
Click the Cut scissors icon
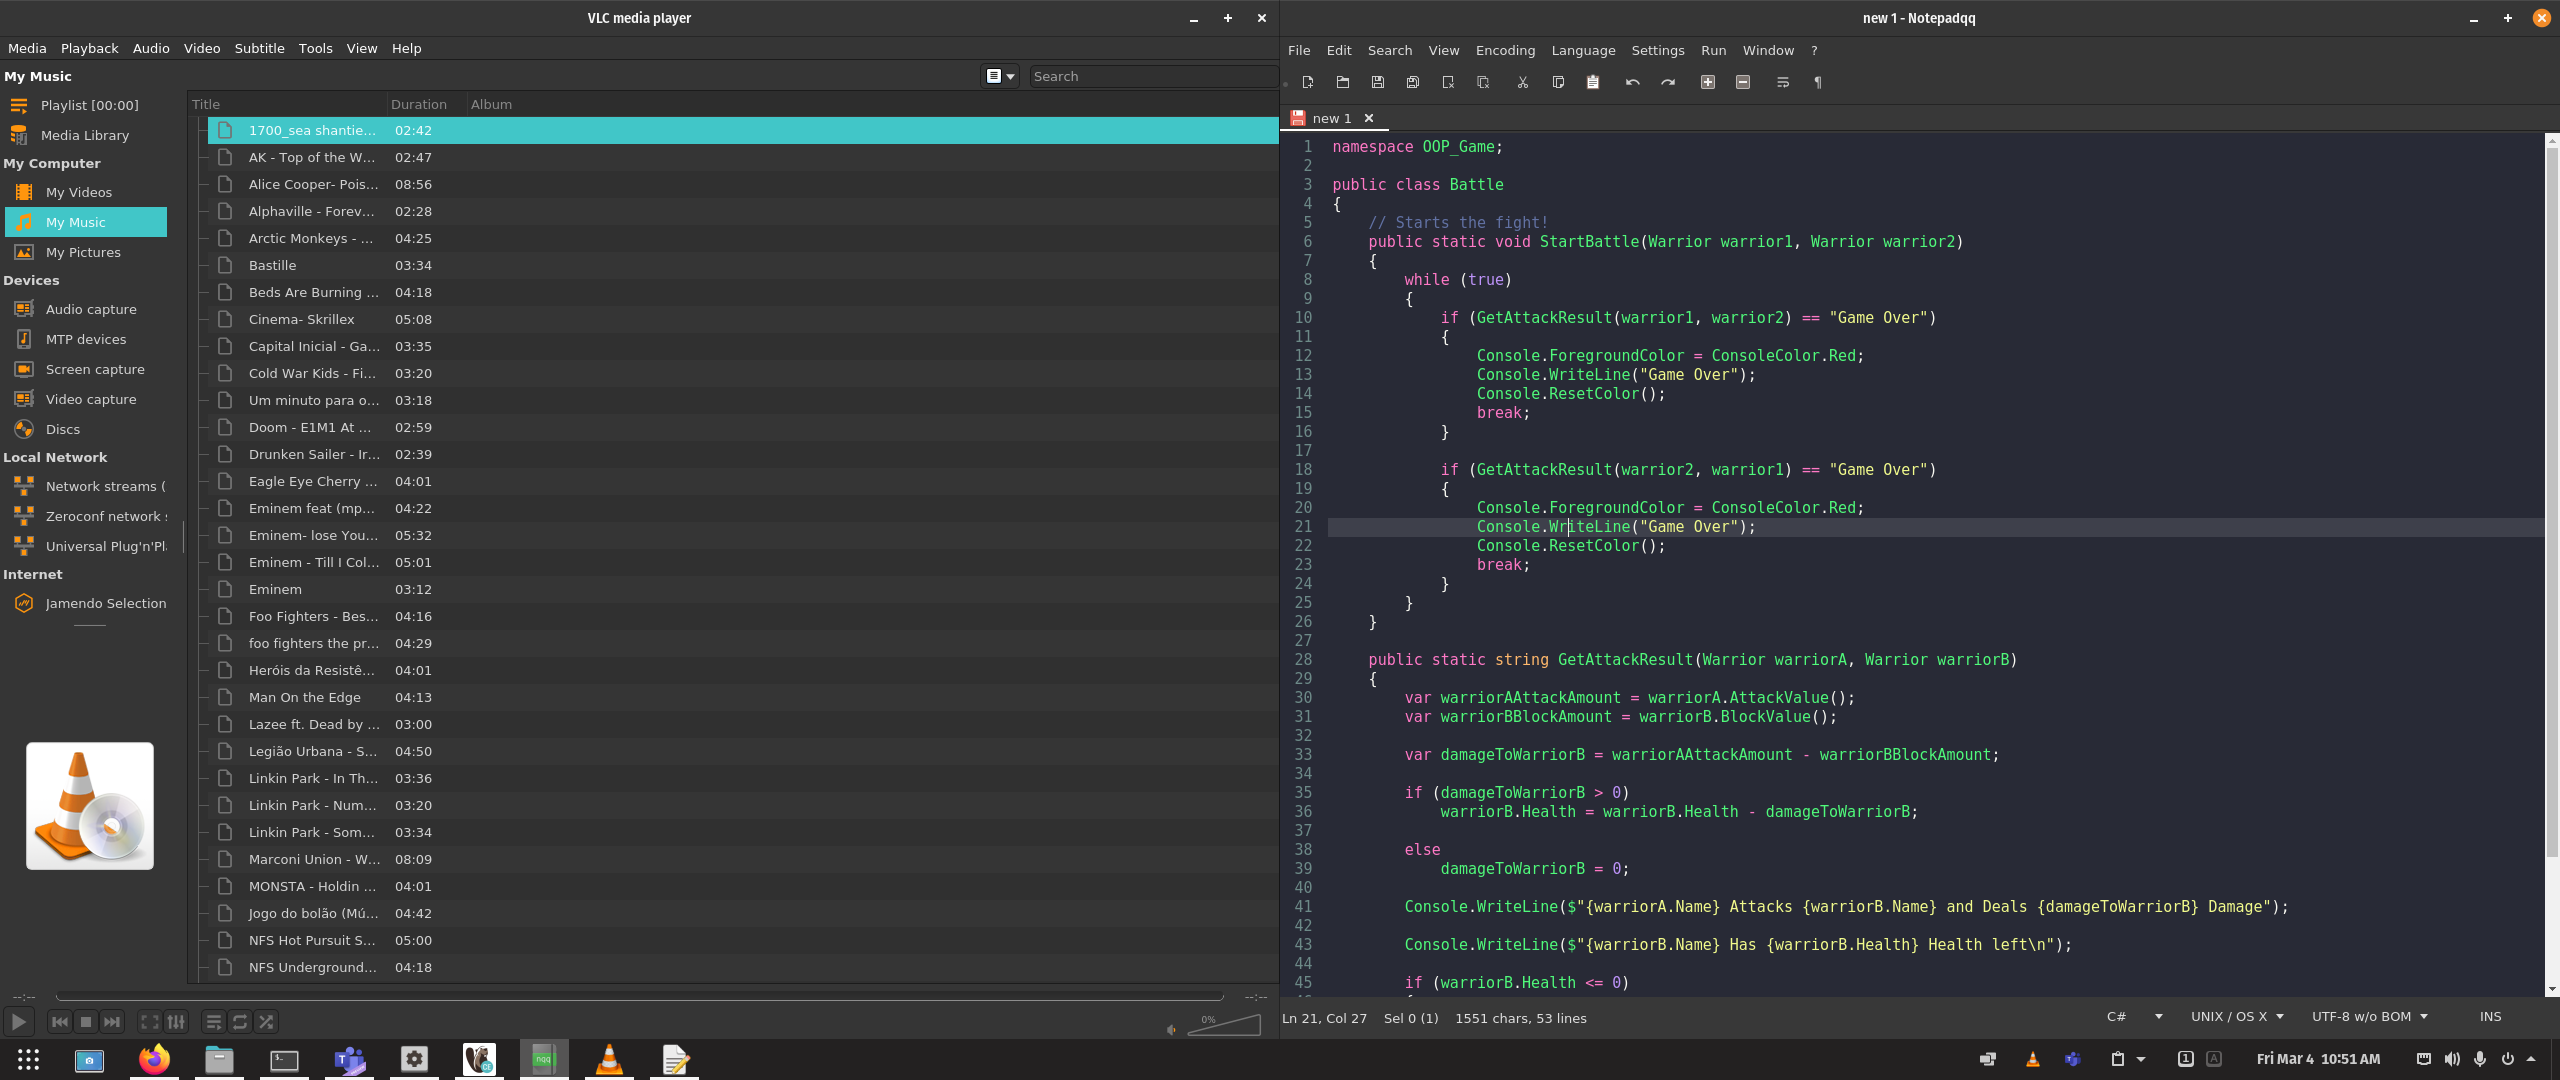[x=1522, y=82]
